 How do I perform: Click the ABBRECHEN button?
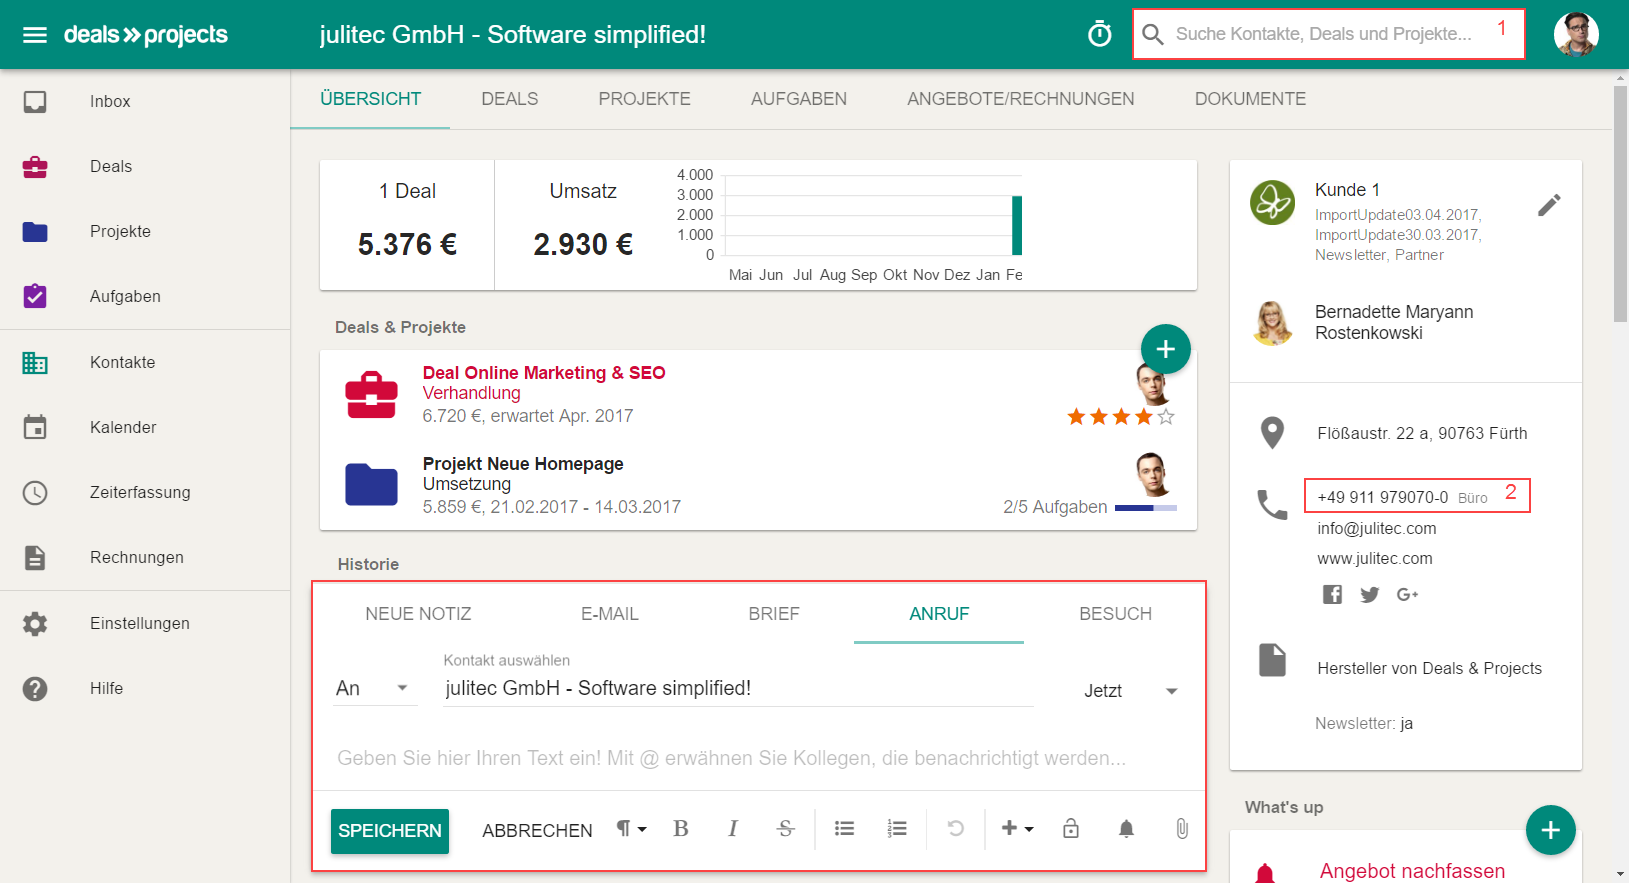click(537, 831)
